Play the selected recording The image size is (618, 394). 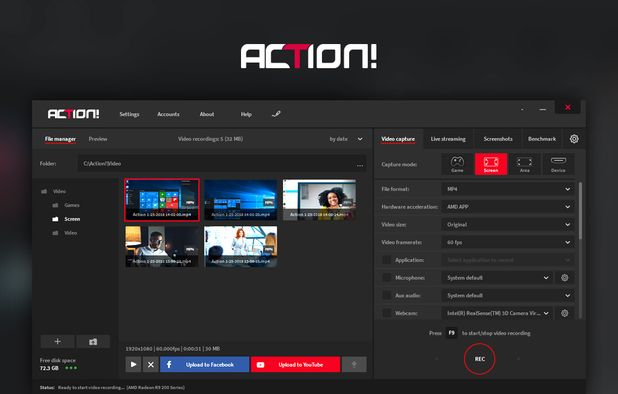(133, 364)
